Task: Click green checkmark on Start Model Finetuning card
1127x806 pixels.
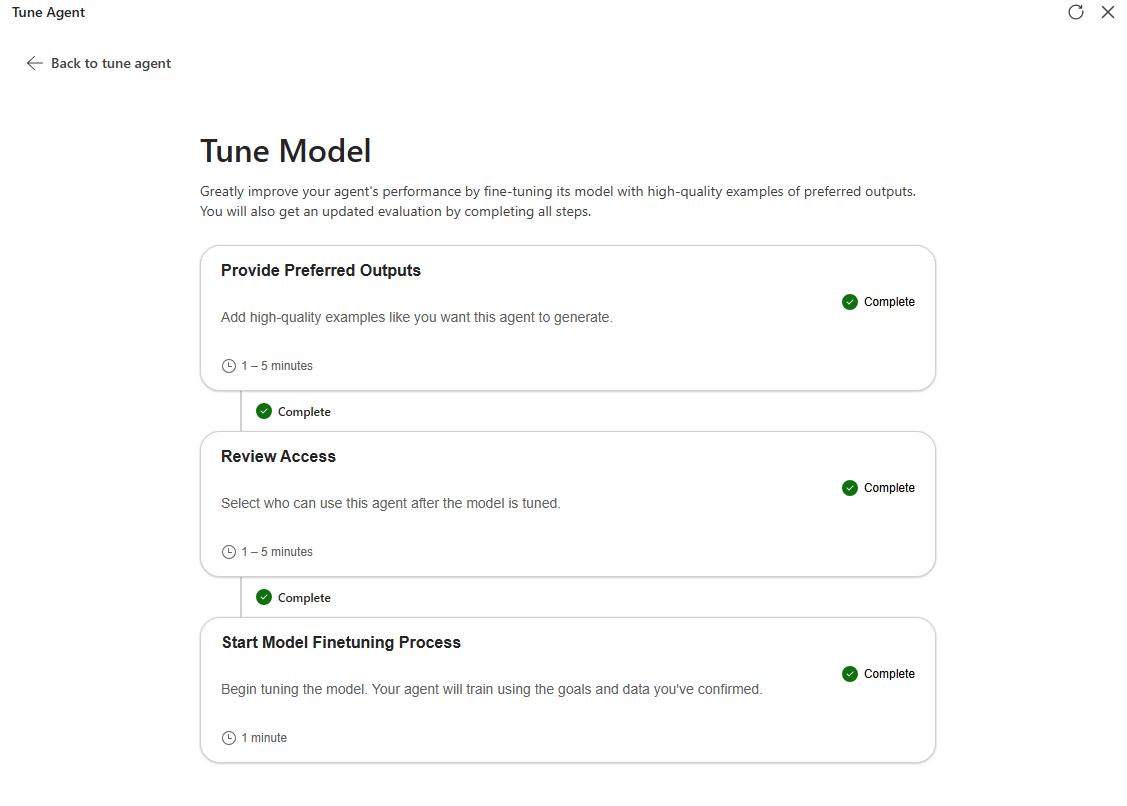Action: click(x=850, y=674)
